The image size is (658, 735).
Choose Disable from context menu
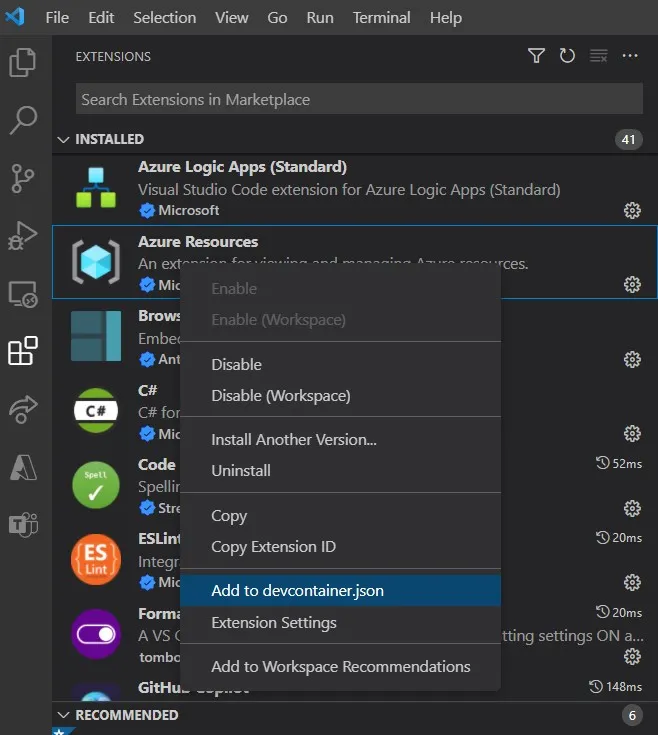click(x=340, y=365)
